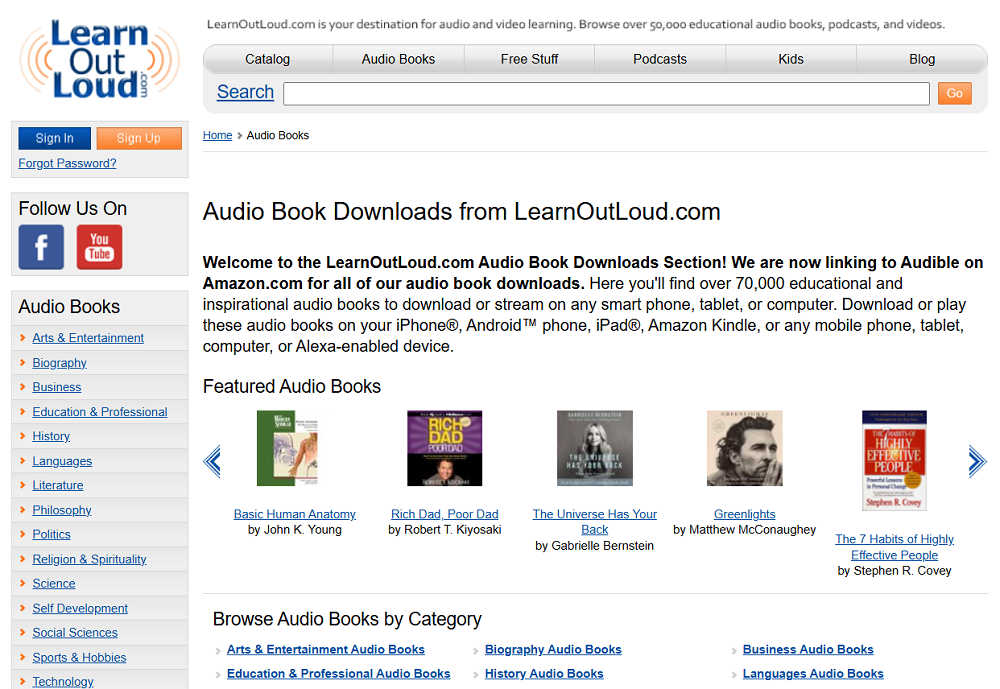This screenshot has width=1000, height=689.
Task: Open the 7 Habits book cover image
Action: (x=894, y=461)
